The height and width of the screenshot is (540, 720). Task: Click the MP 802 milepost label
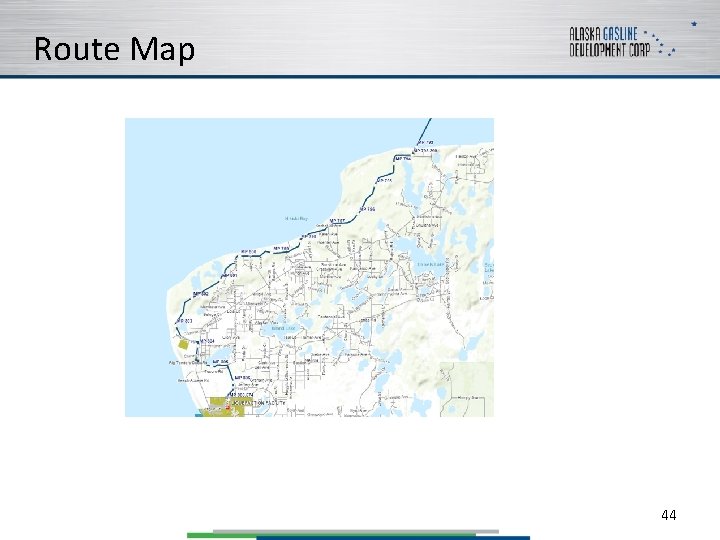click(201, 293)
